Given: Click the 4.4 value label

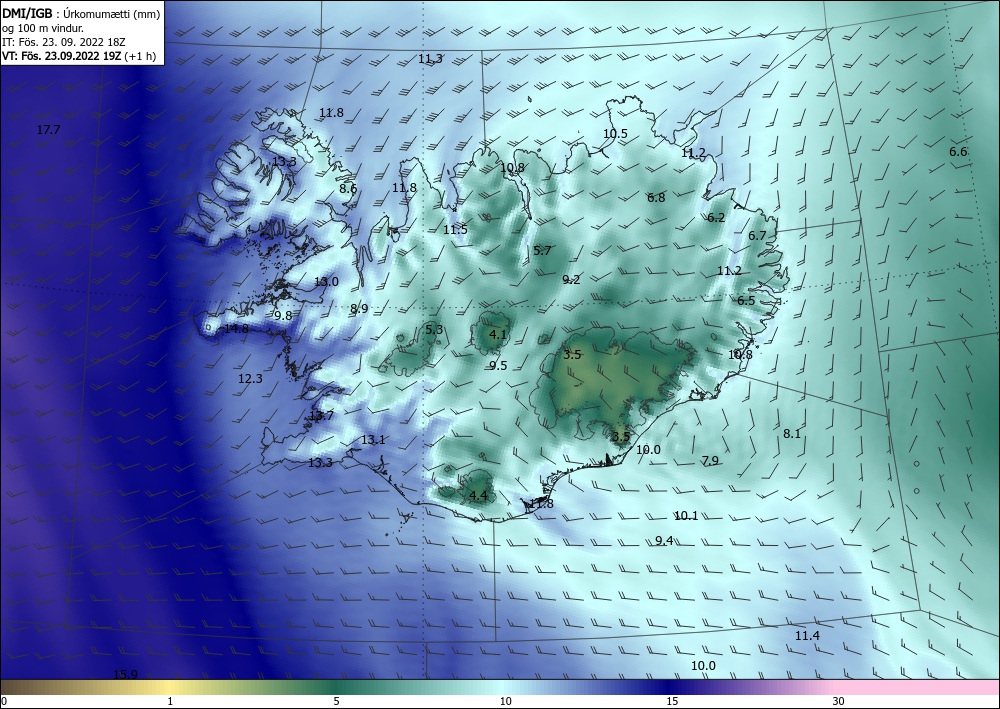Looking at the screenshot, I should (x=478, y=496).
